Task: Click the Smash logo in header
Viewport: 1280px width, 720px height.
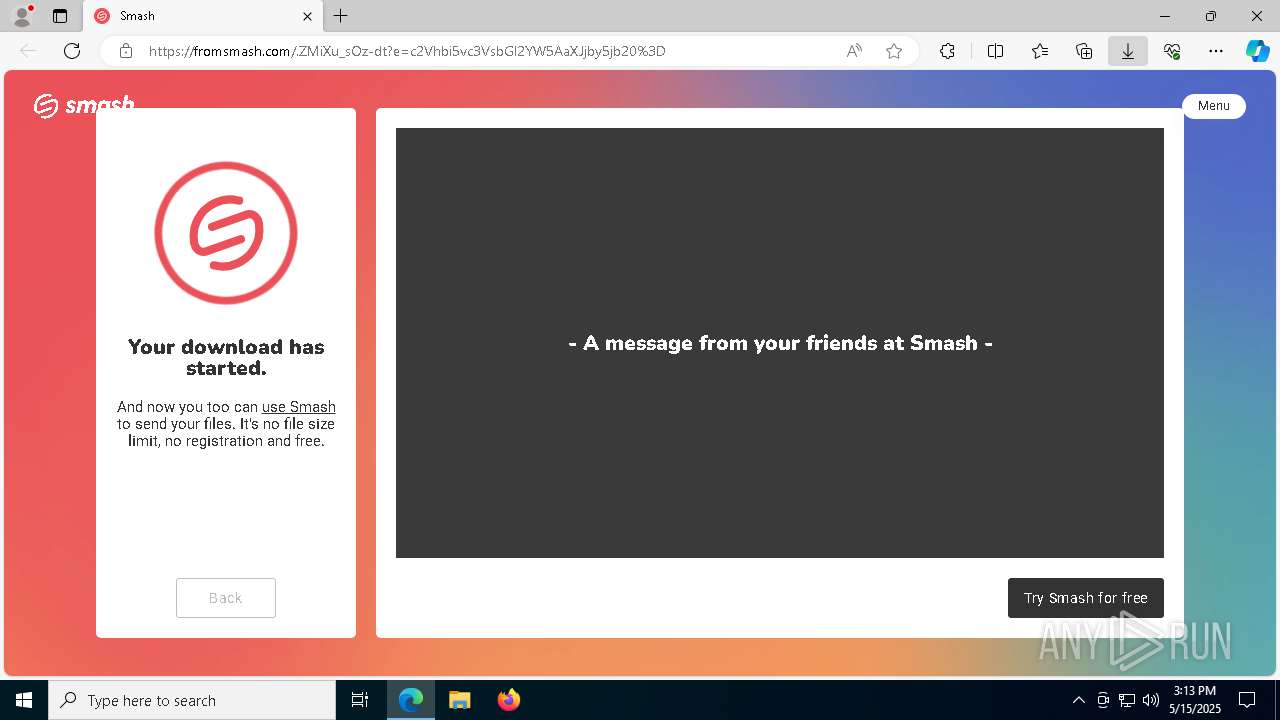Action: click(84, 105)
